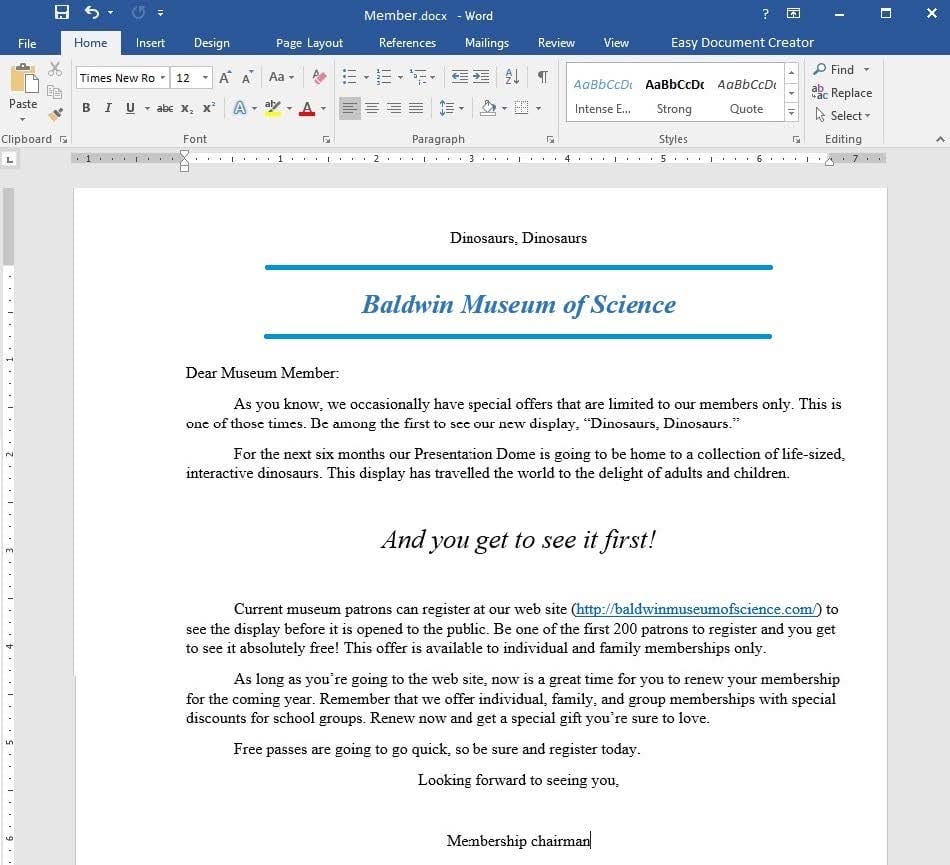
Task: Switch to the References tab
Action: pos(407,43)
